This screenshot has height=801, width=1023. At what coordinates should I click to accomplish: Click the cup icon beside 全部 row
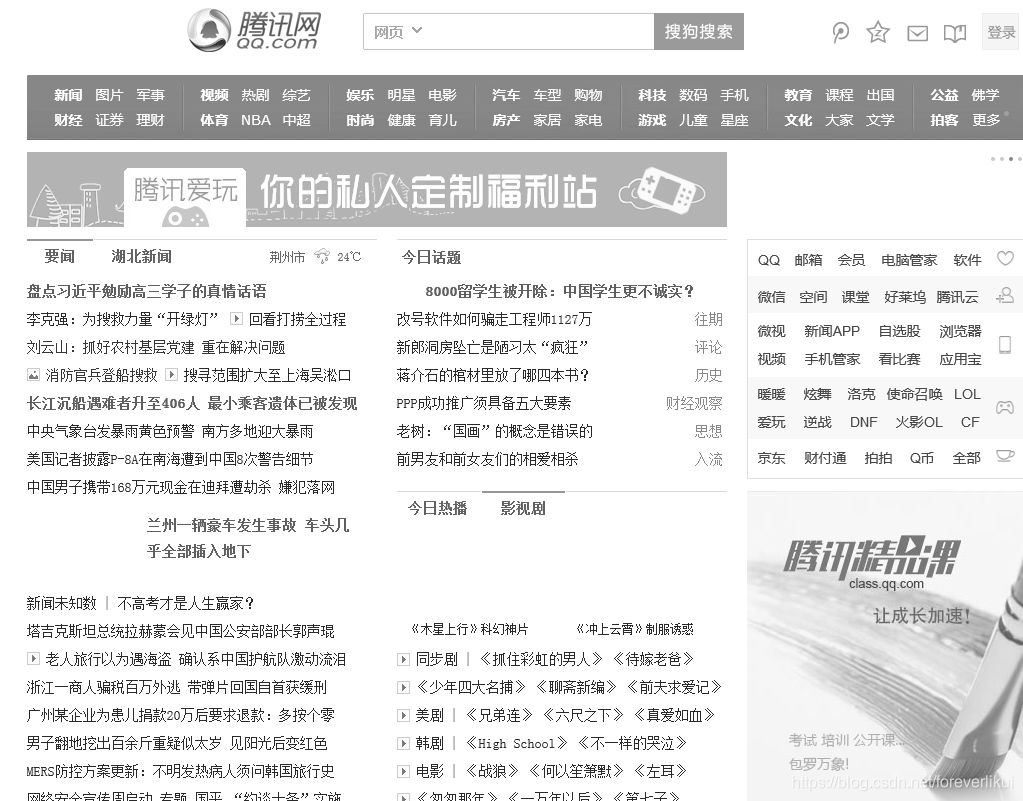(1005, 456)
